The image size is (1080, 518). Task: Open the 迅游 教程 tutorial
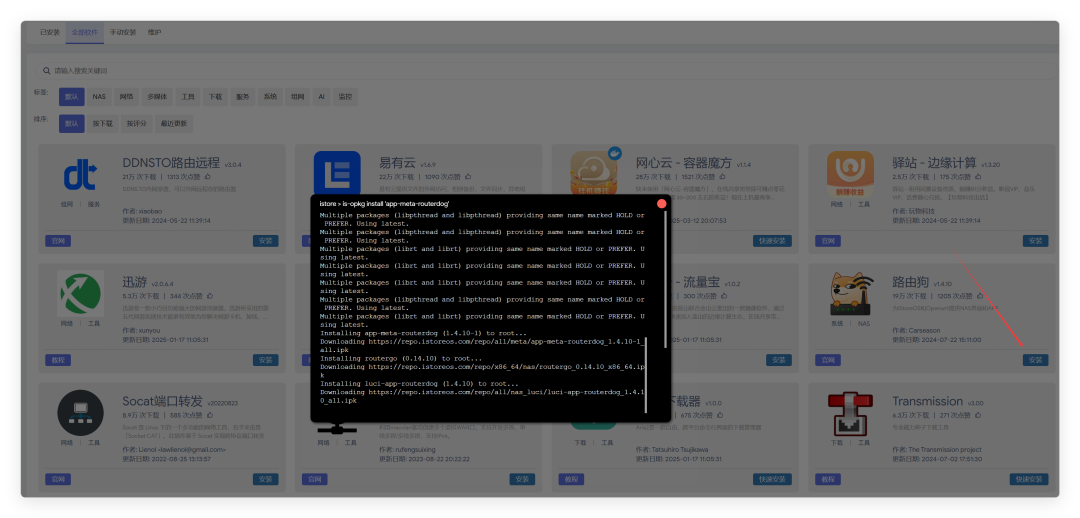[58, 360]
